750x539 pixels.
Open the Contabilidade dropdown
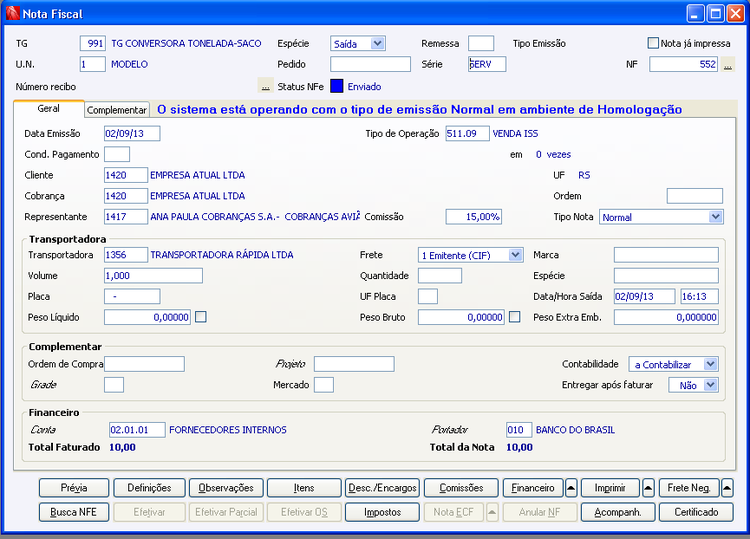710,365
